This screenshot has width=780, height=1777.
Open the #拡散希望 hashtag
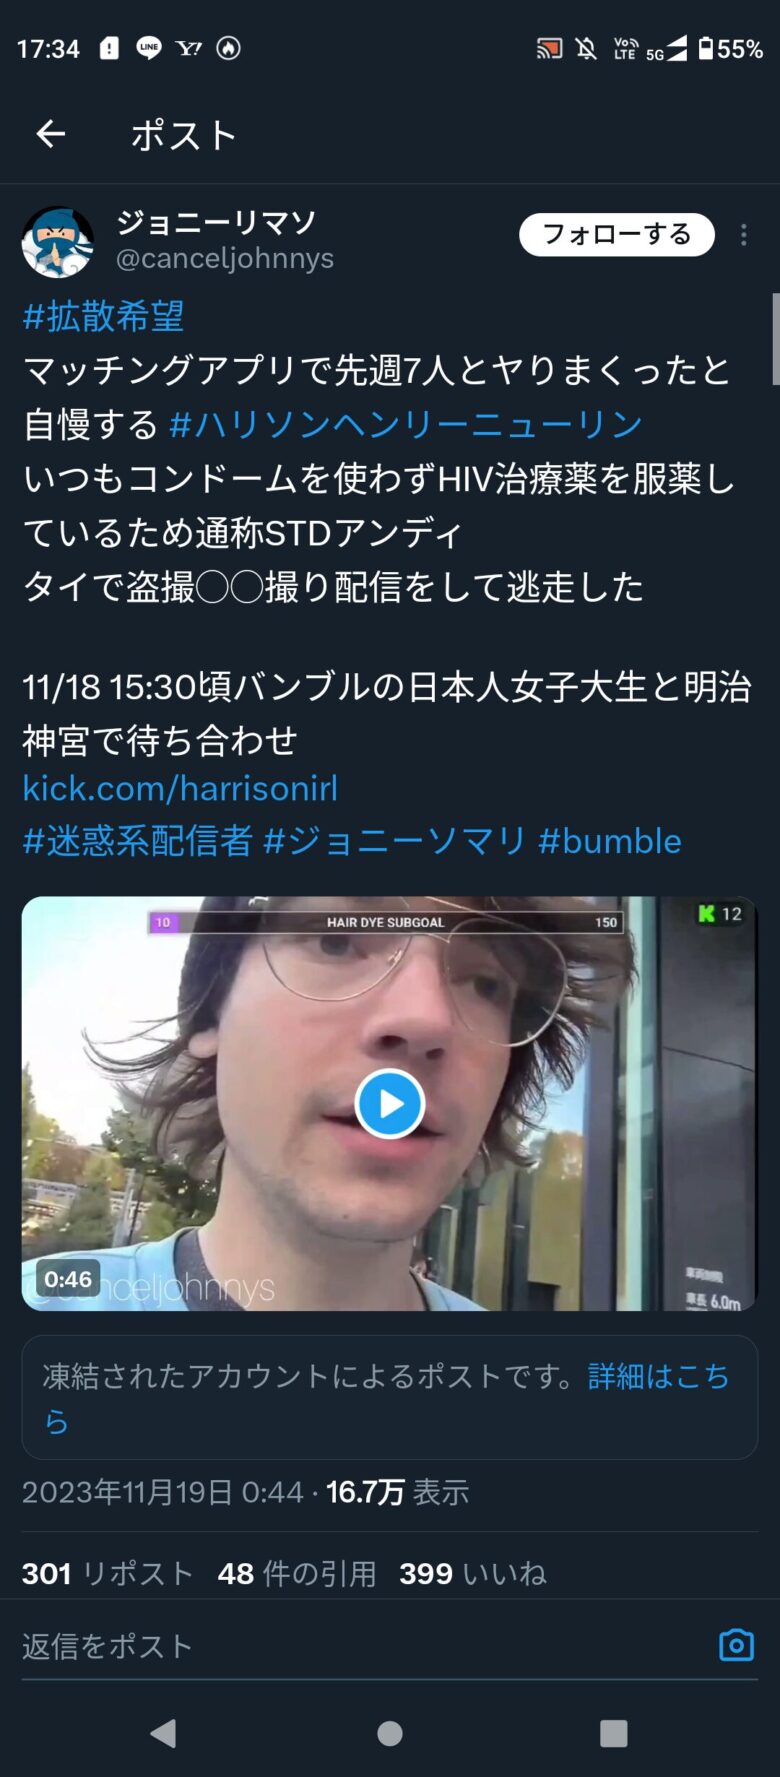(x=103, y=316)
